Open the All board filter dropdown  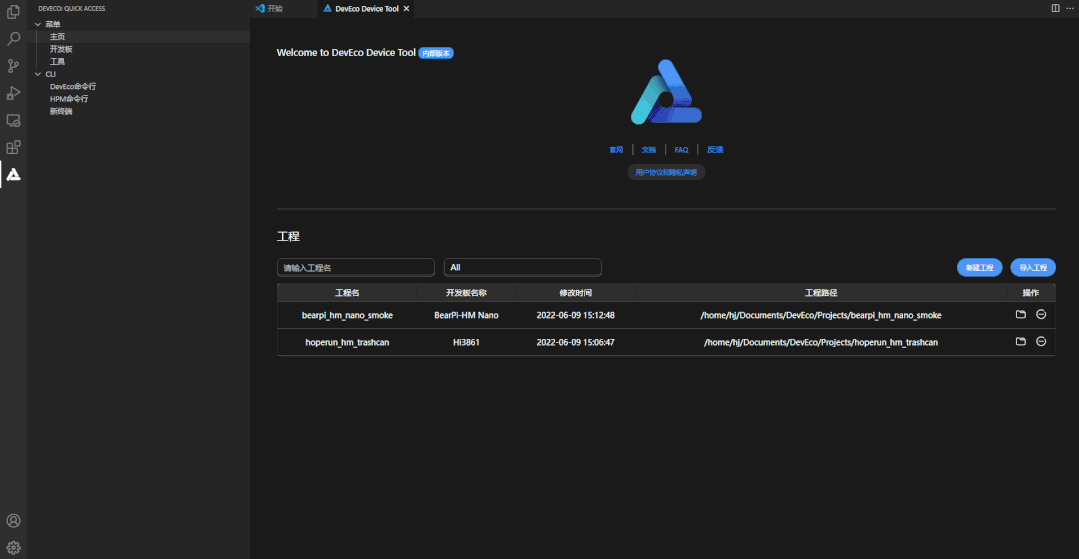tap(523, 267)
